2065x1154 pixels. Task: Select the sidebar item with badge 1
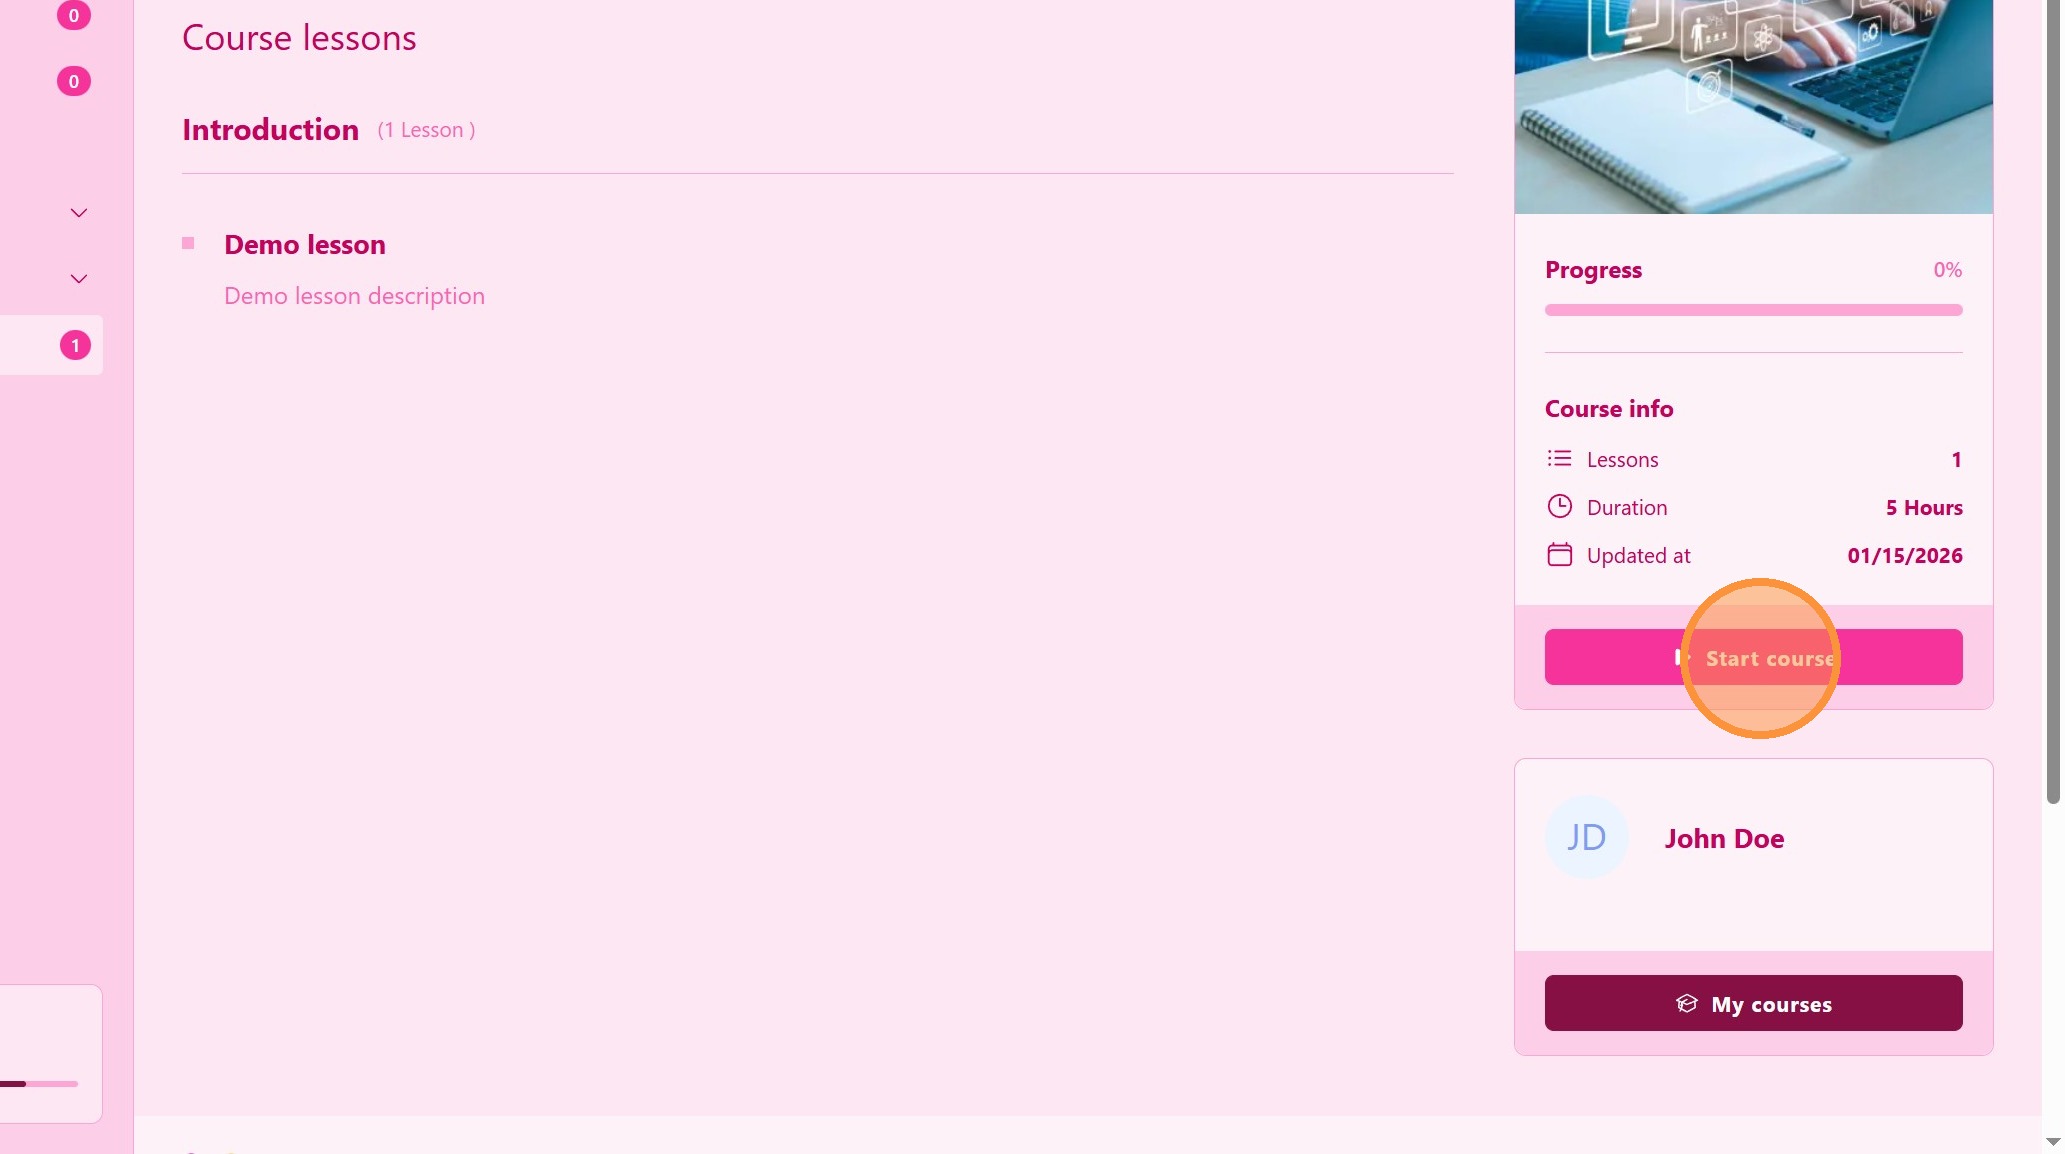pyautogui.click(x=50, y=346)
